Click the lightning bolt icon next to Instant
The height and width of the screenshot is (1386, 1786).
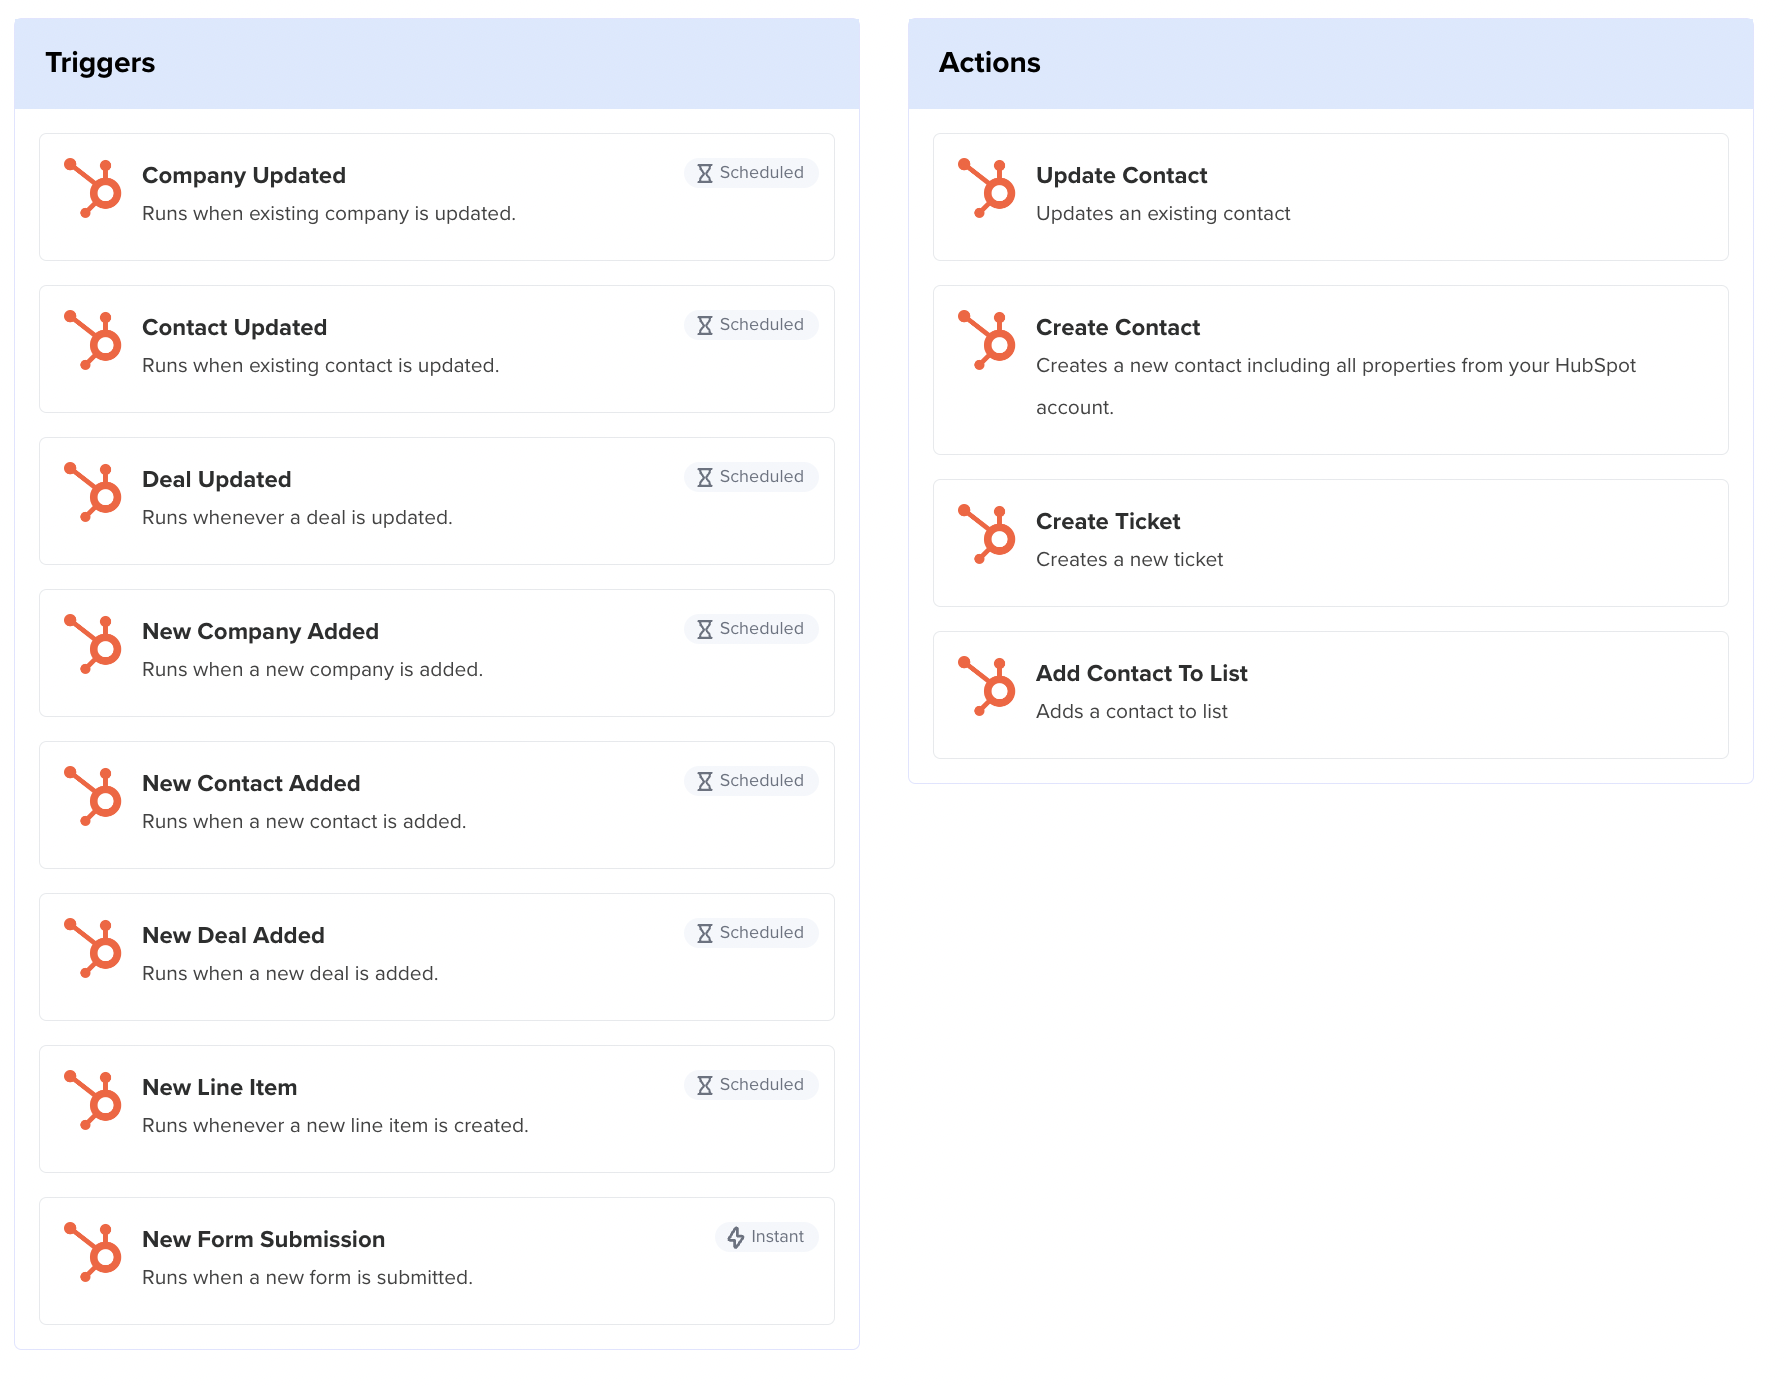[x=736, y=1236]
